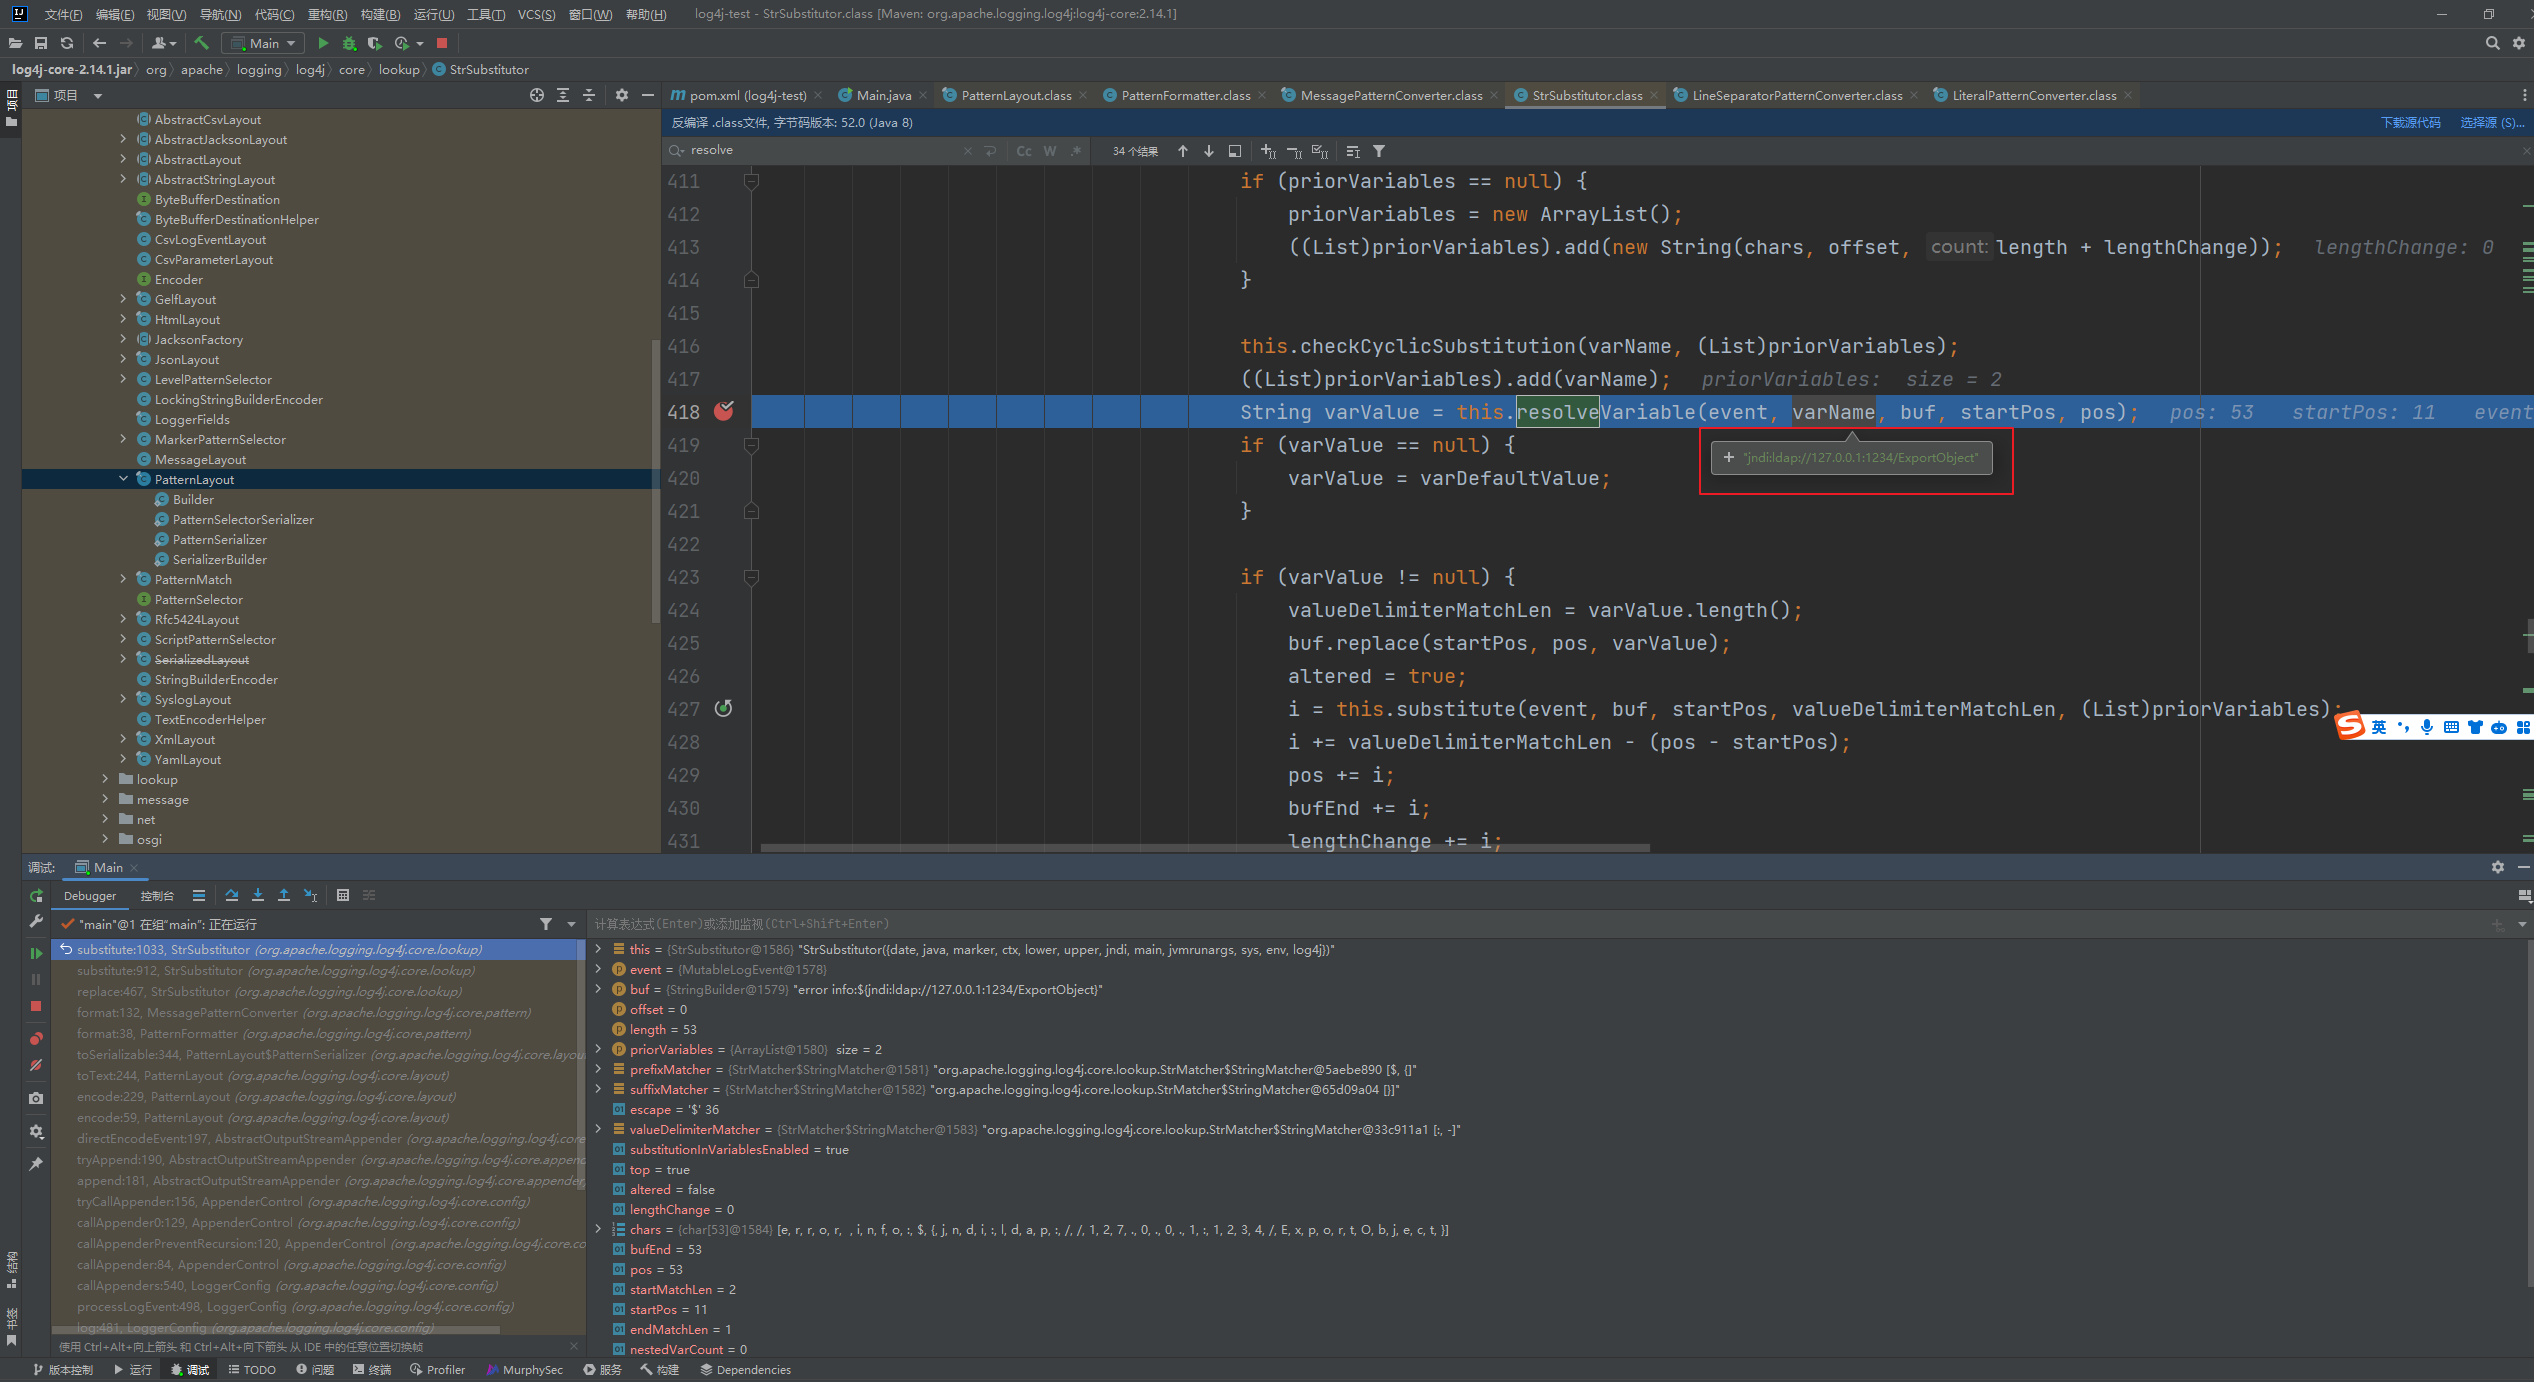Step out using the debugger up-arrow icon
The width and height of the screenshot is (2534, 1382).
pos(284,895)
